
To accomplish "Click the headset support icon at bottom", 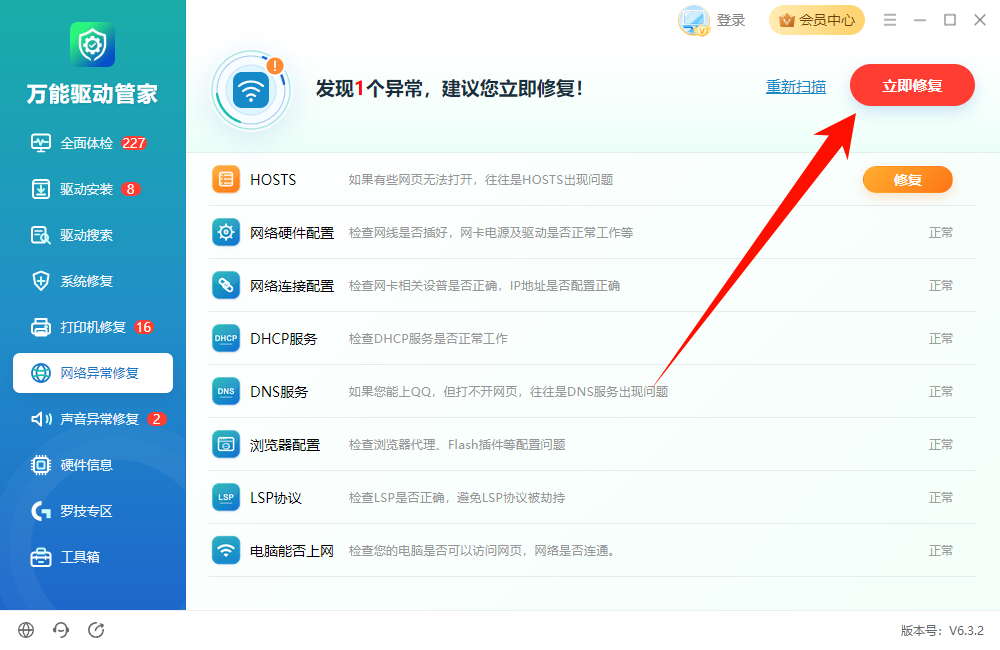I will pos(61,630).
